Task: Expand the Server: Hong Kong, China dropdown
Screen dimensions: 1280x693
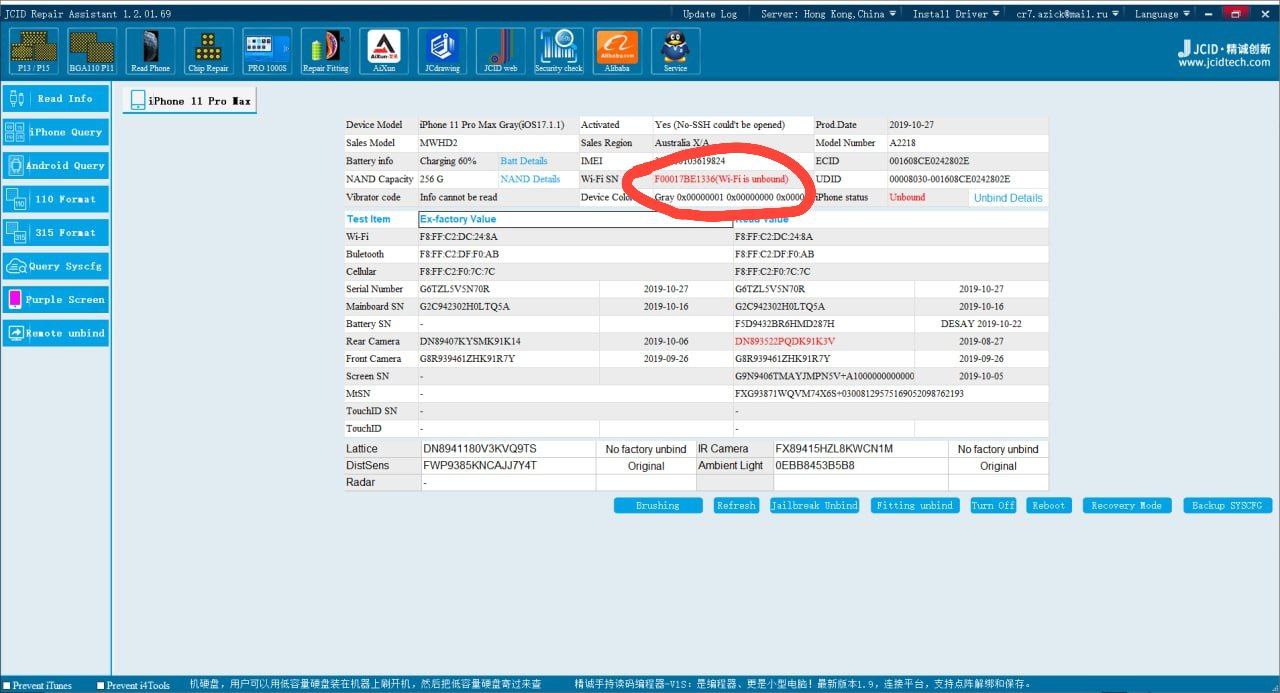Action: (x=828, y=14)
